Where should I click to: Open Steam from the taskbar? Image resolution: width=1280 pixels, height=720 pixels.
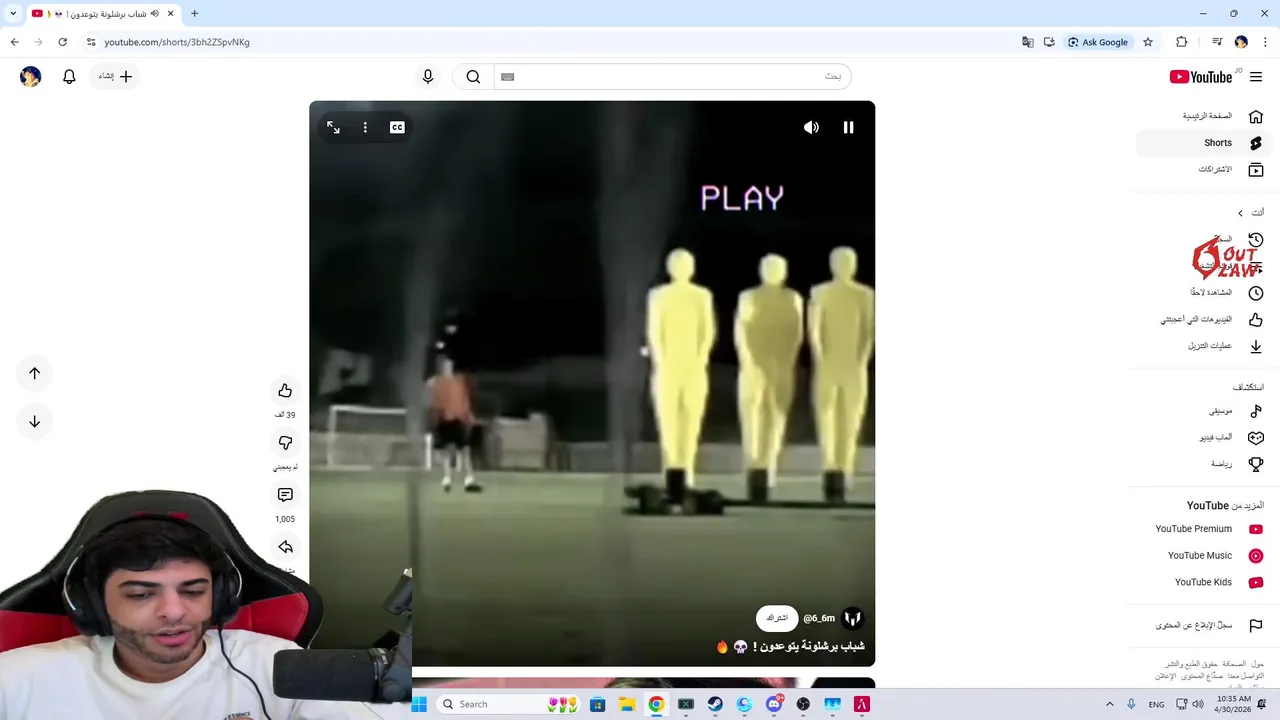tap(715, 704)
